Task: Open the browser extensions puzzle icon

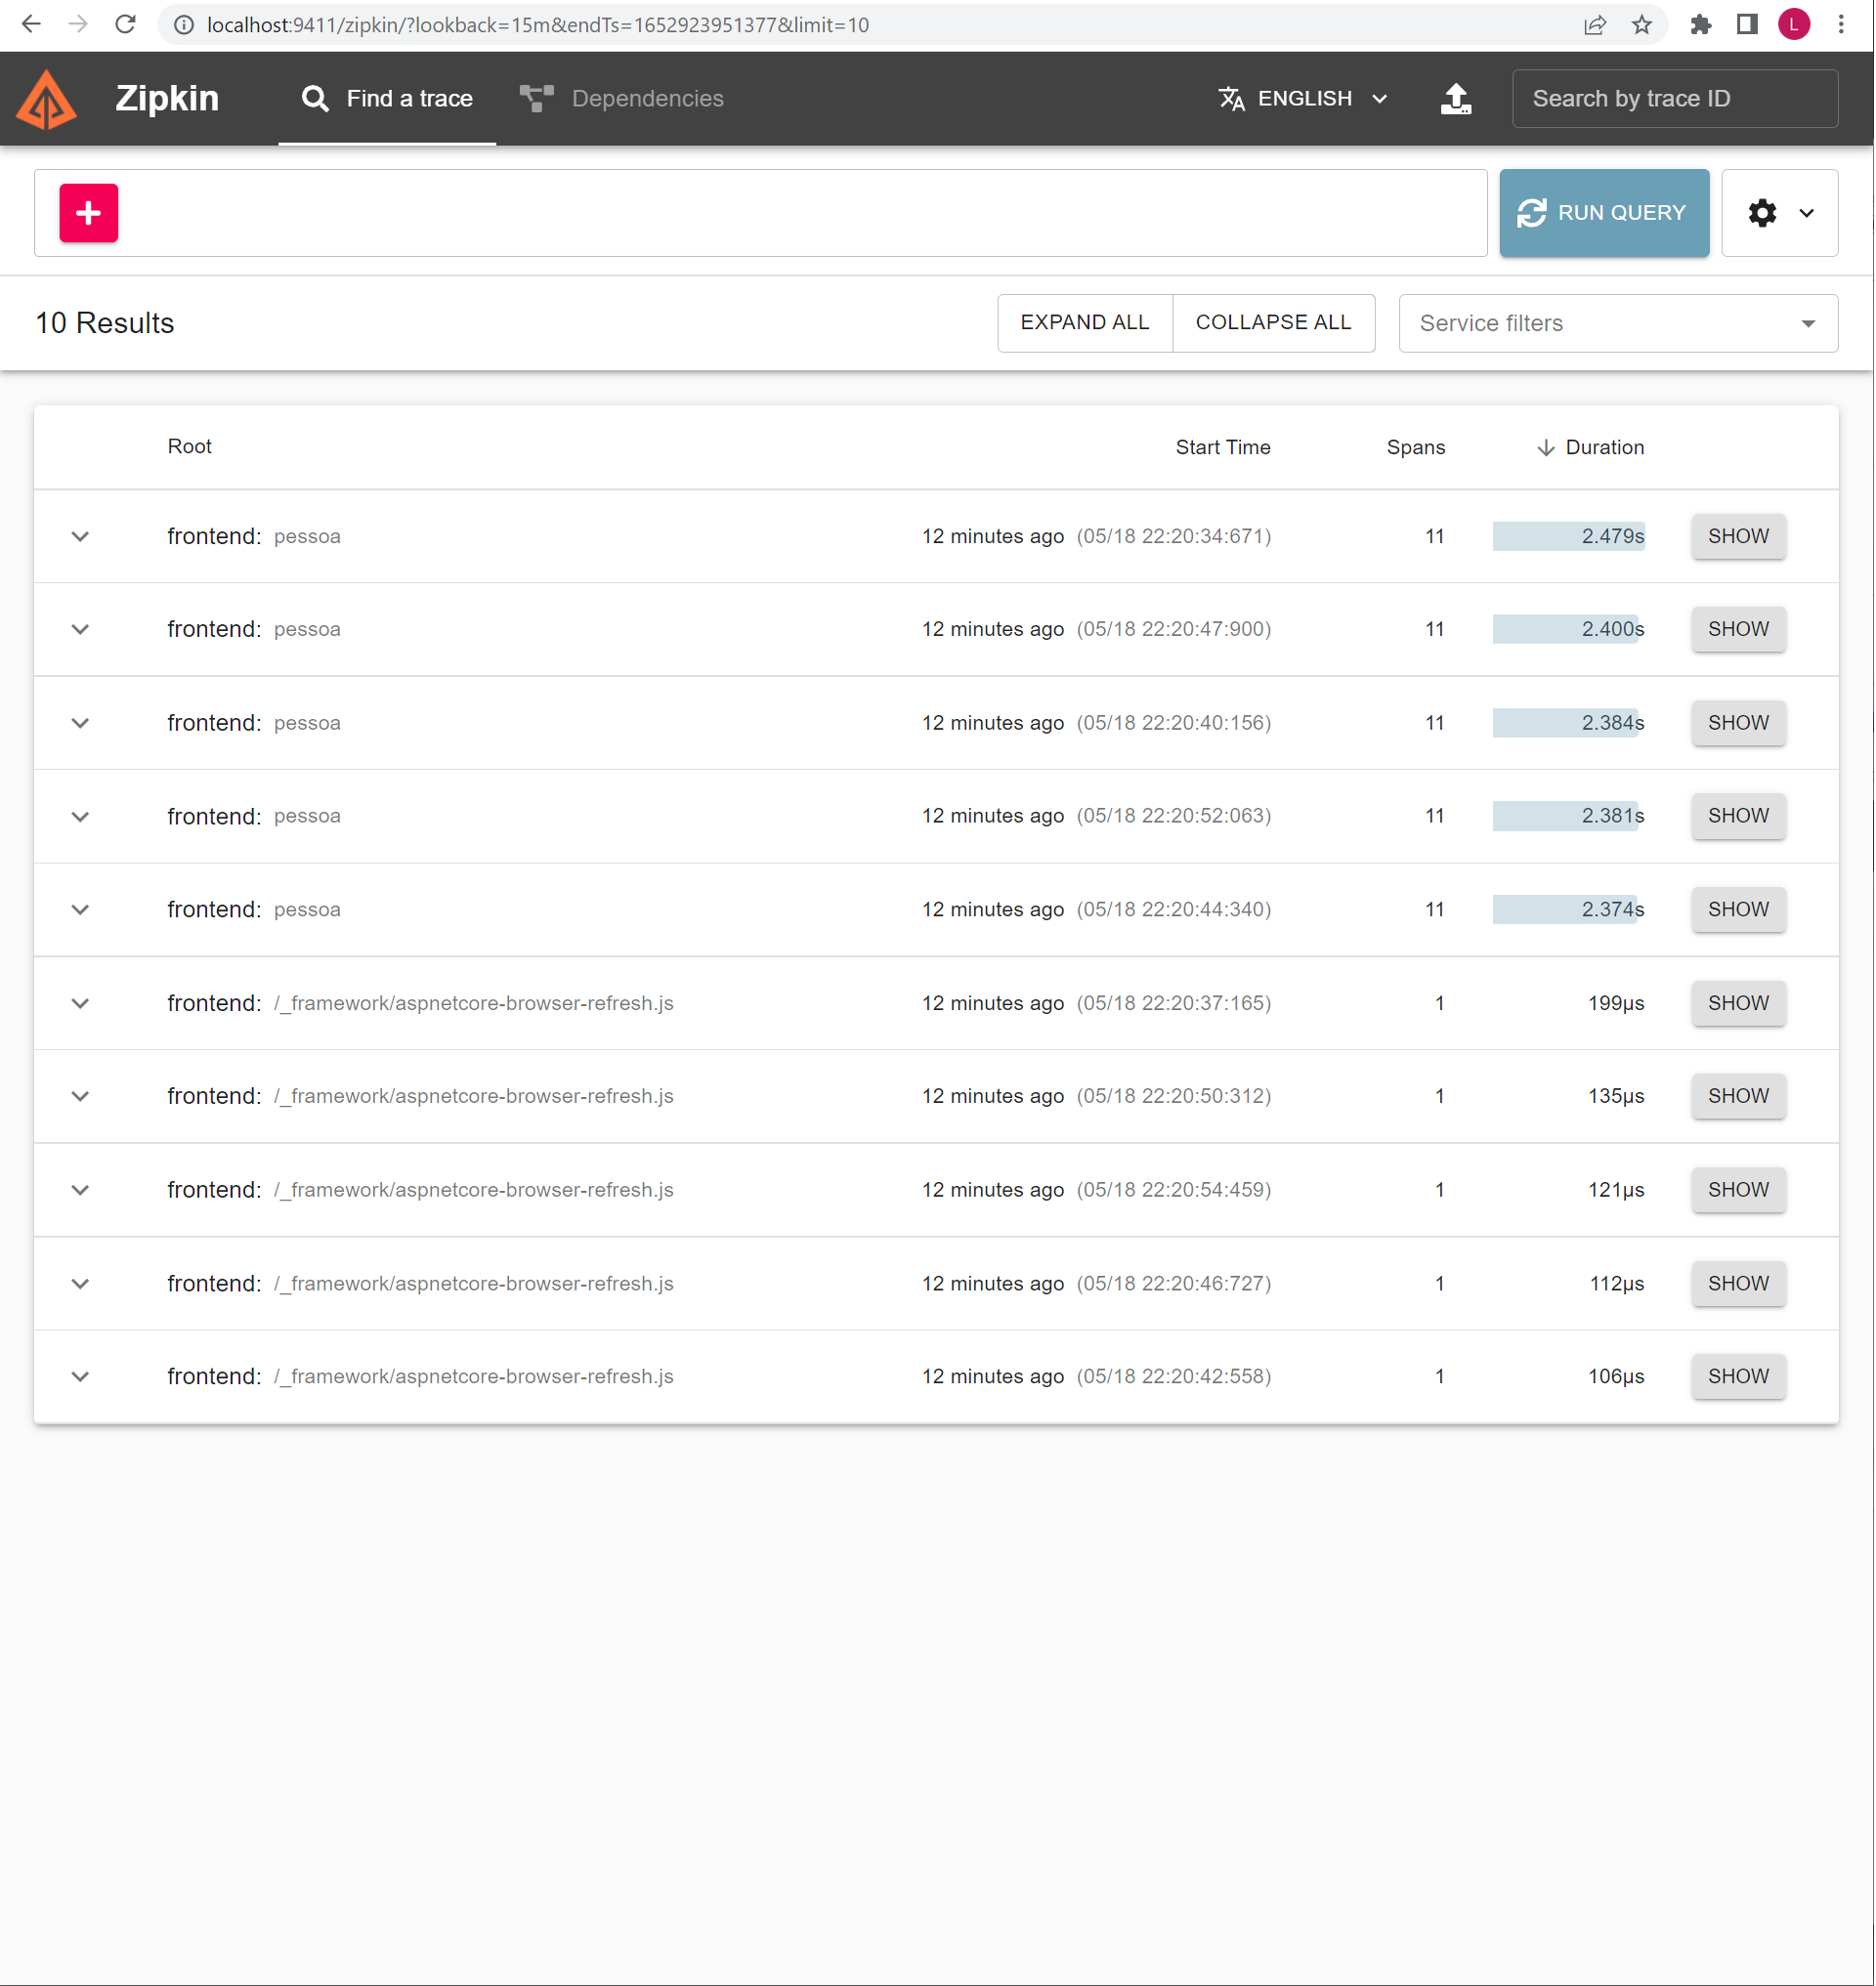Action: tap(1699, 25)
